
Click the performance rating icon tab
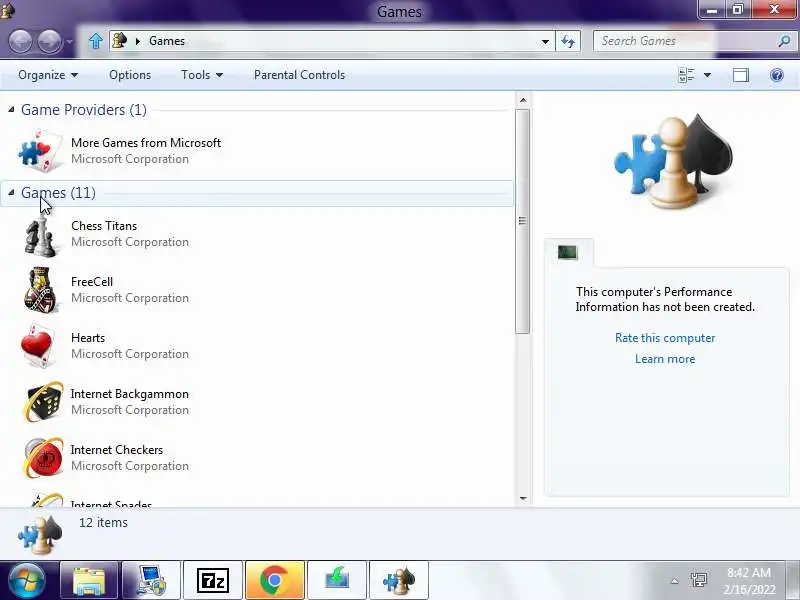pyautogui.click(x=568, y=252)
